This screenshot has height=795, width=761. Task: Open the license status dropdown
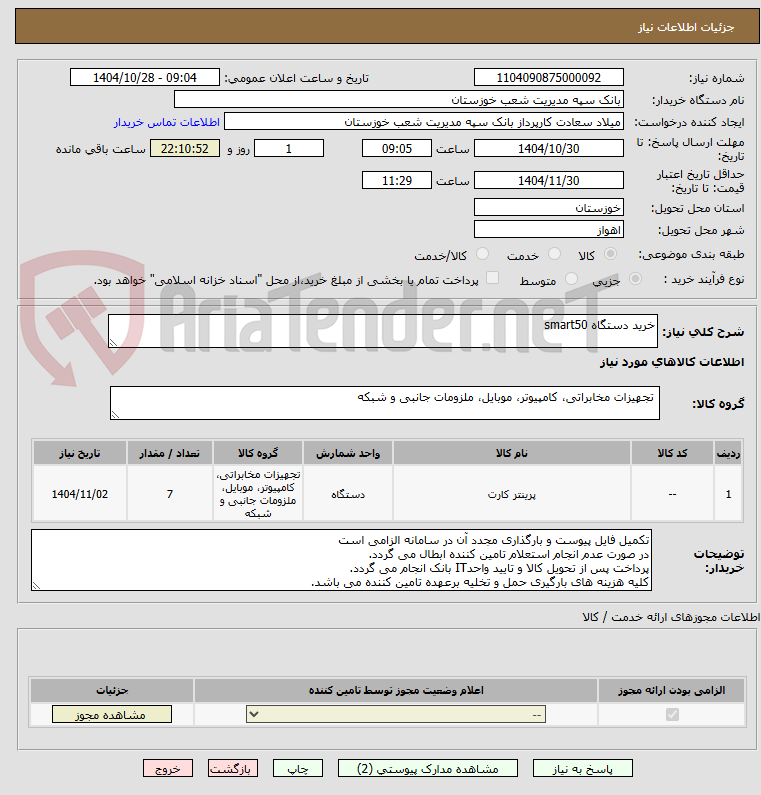coord(396,714)
